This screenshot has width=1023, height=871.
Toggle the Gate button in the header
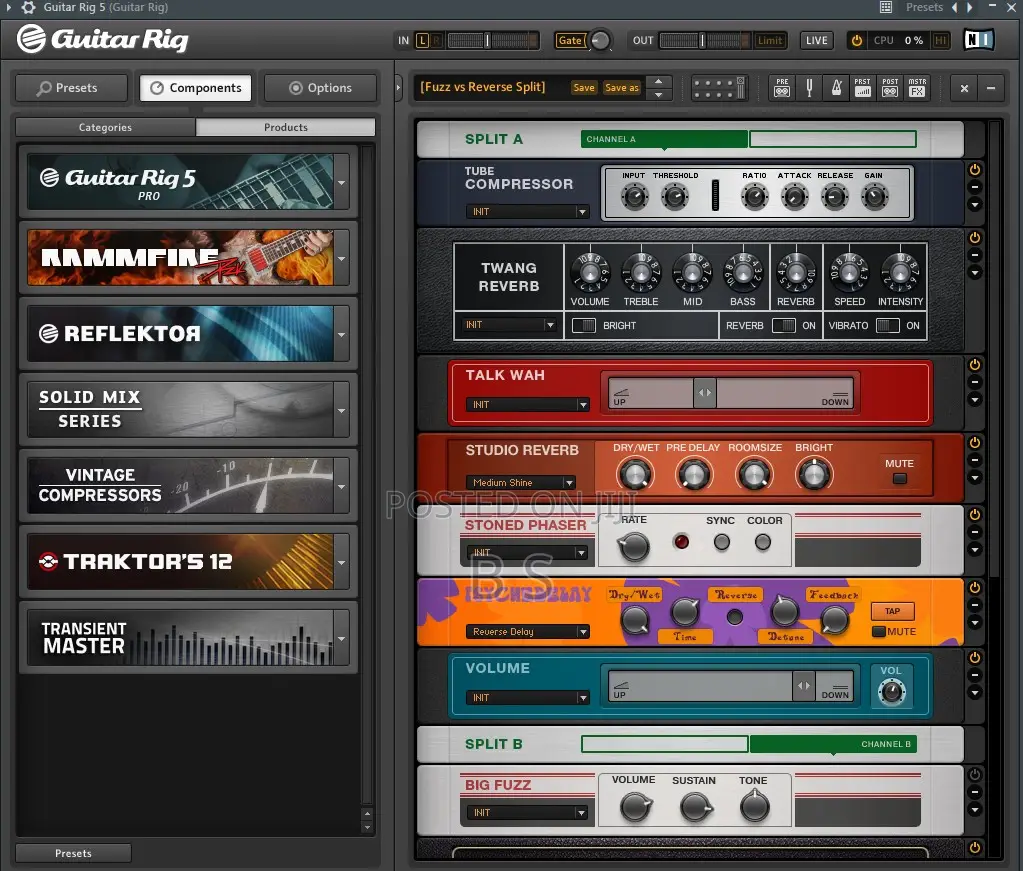570,40
